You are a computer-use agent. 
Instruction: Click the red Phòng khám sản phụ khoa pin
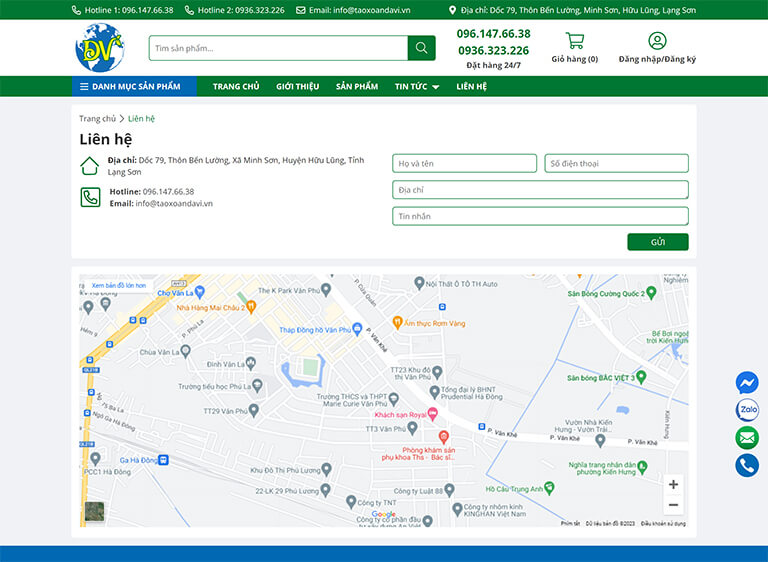pyautogui.click(x=443, y=436)
